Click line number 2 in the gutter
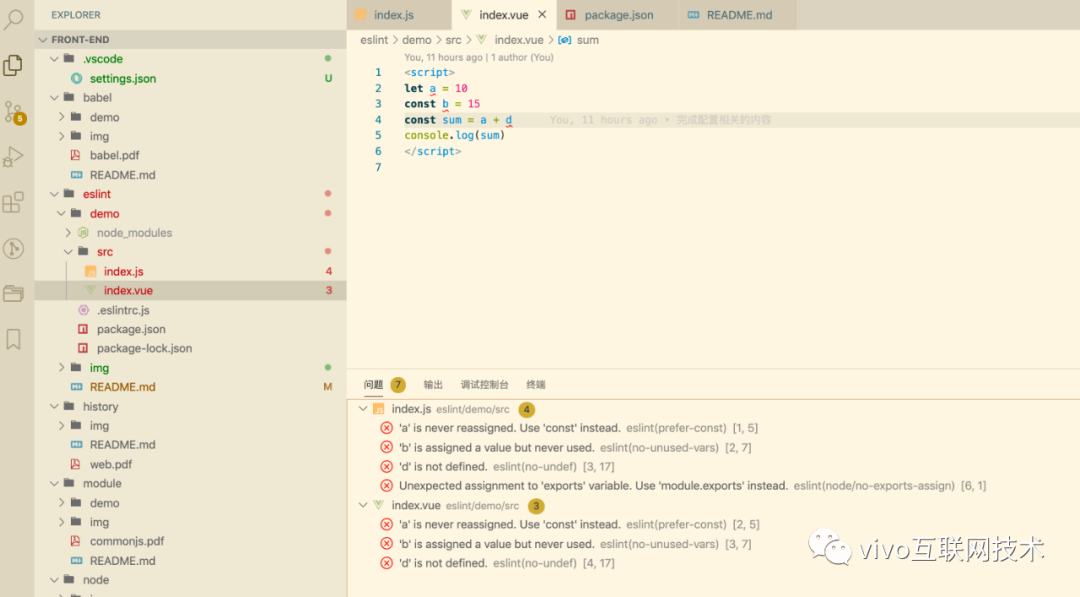1080x597 pixels. [x=377, y=88]
